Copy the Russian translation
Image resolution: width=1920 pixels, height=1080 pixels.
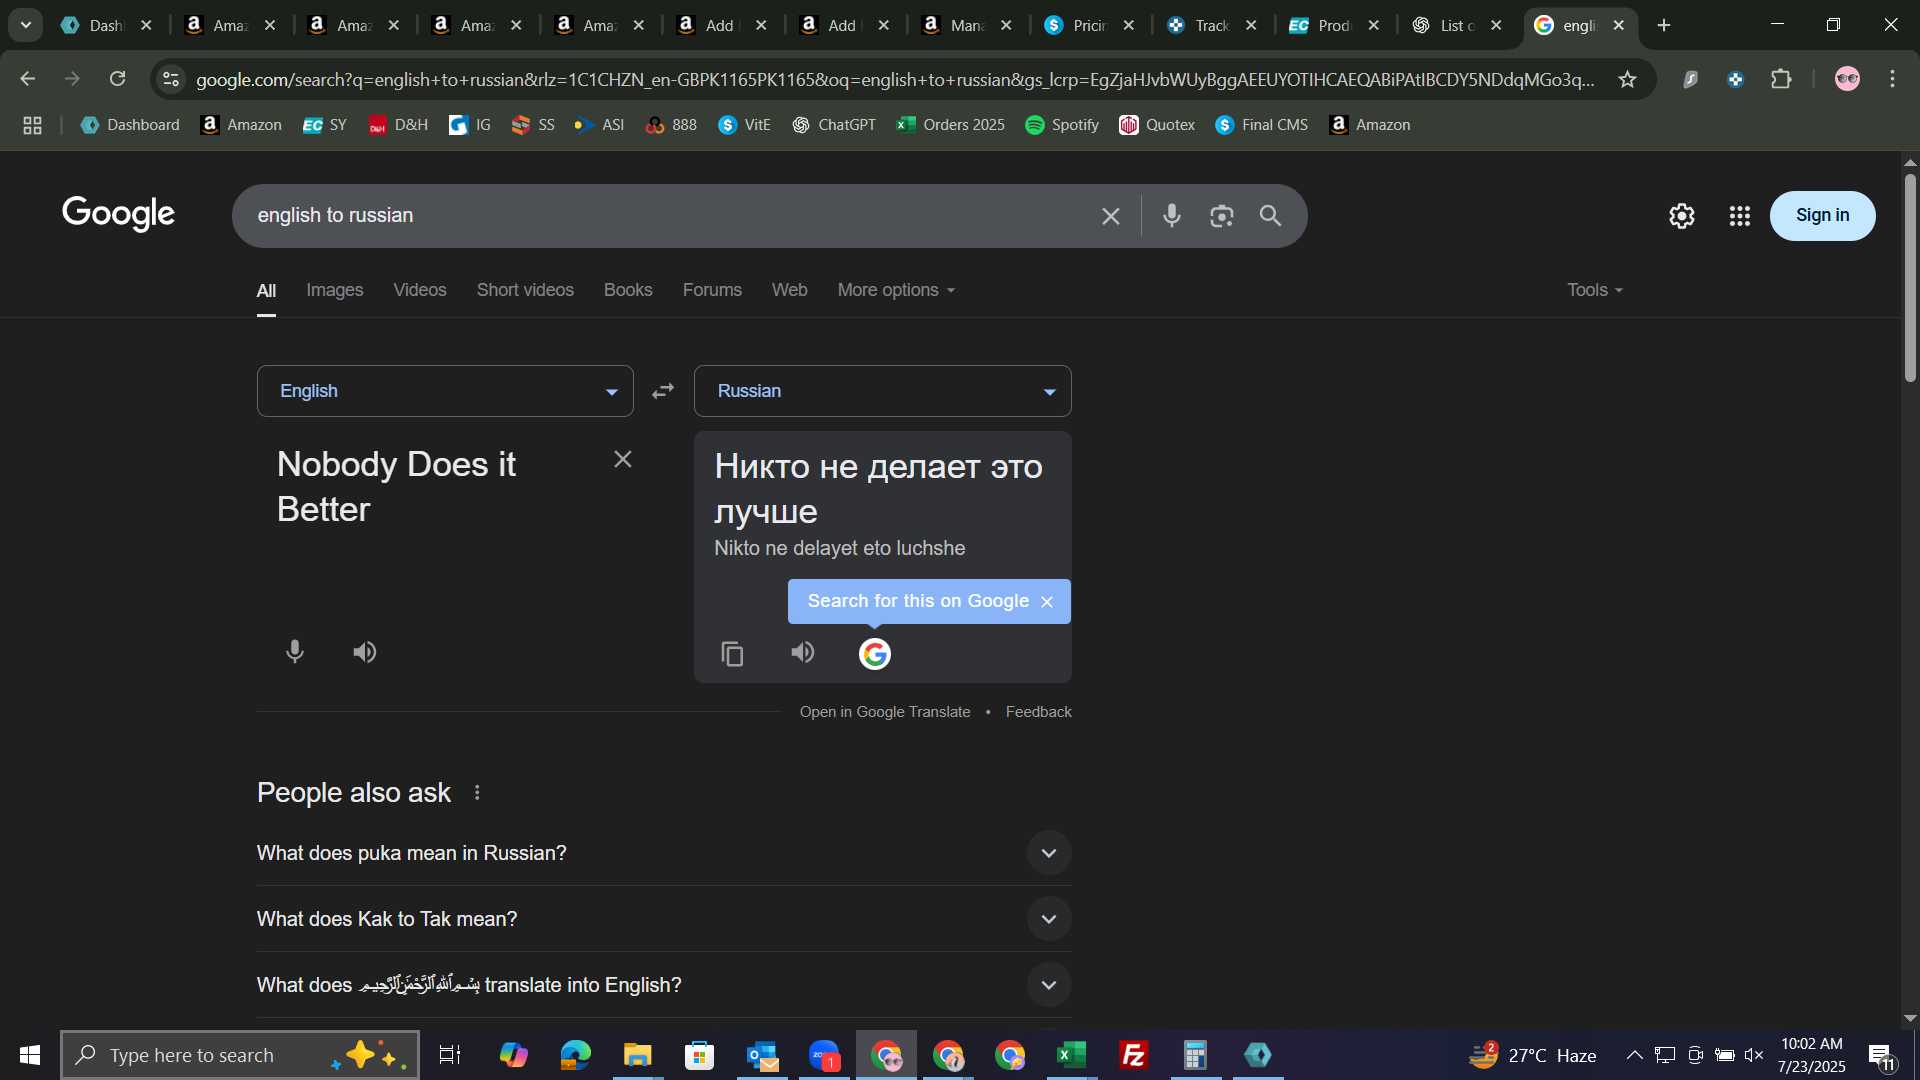[x=732, y=654]
